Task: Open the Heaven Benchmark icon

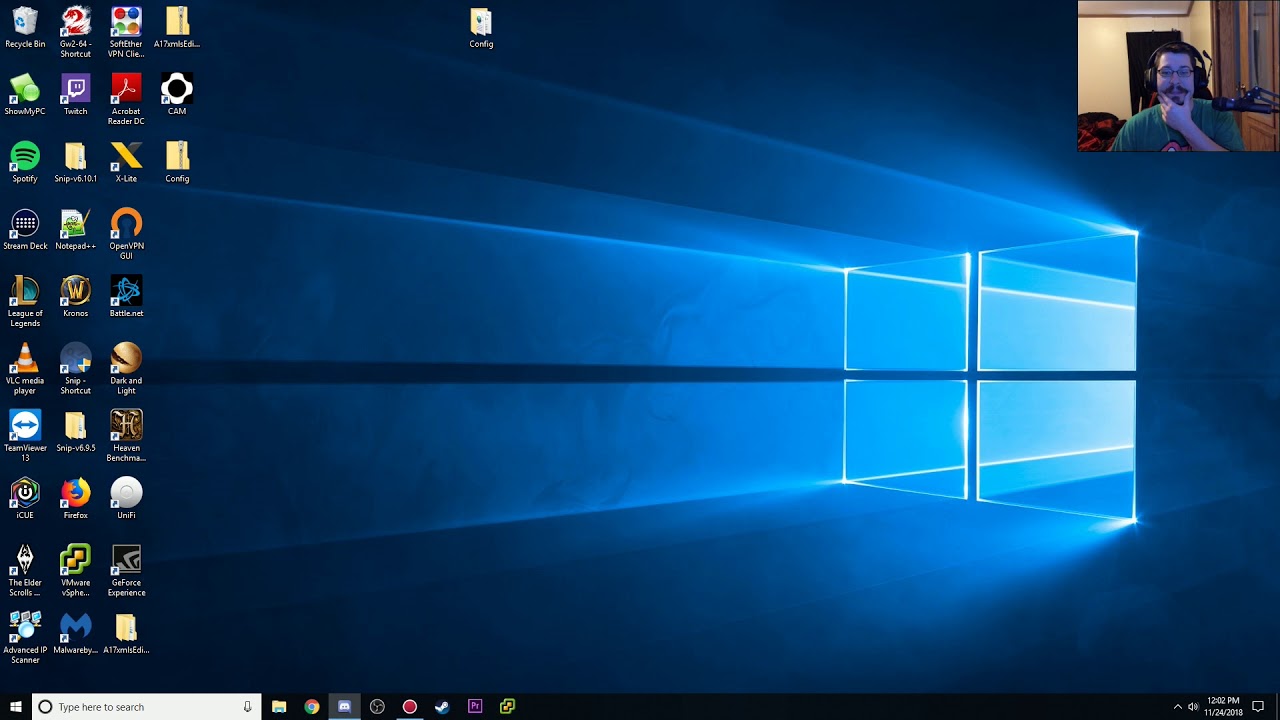Action: coord(126,435)
